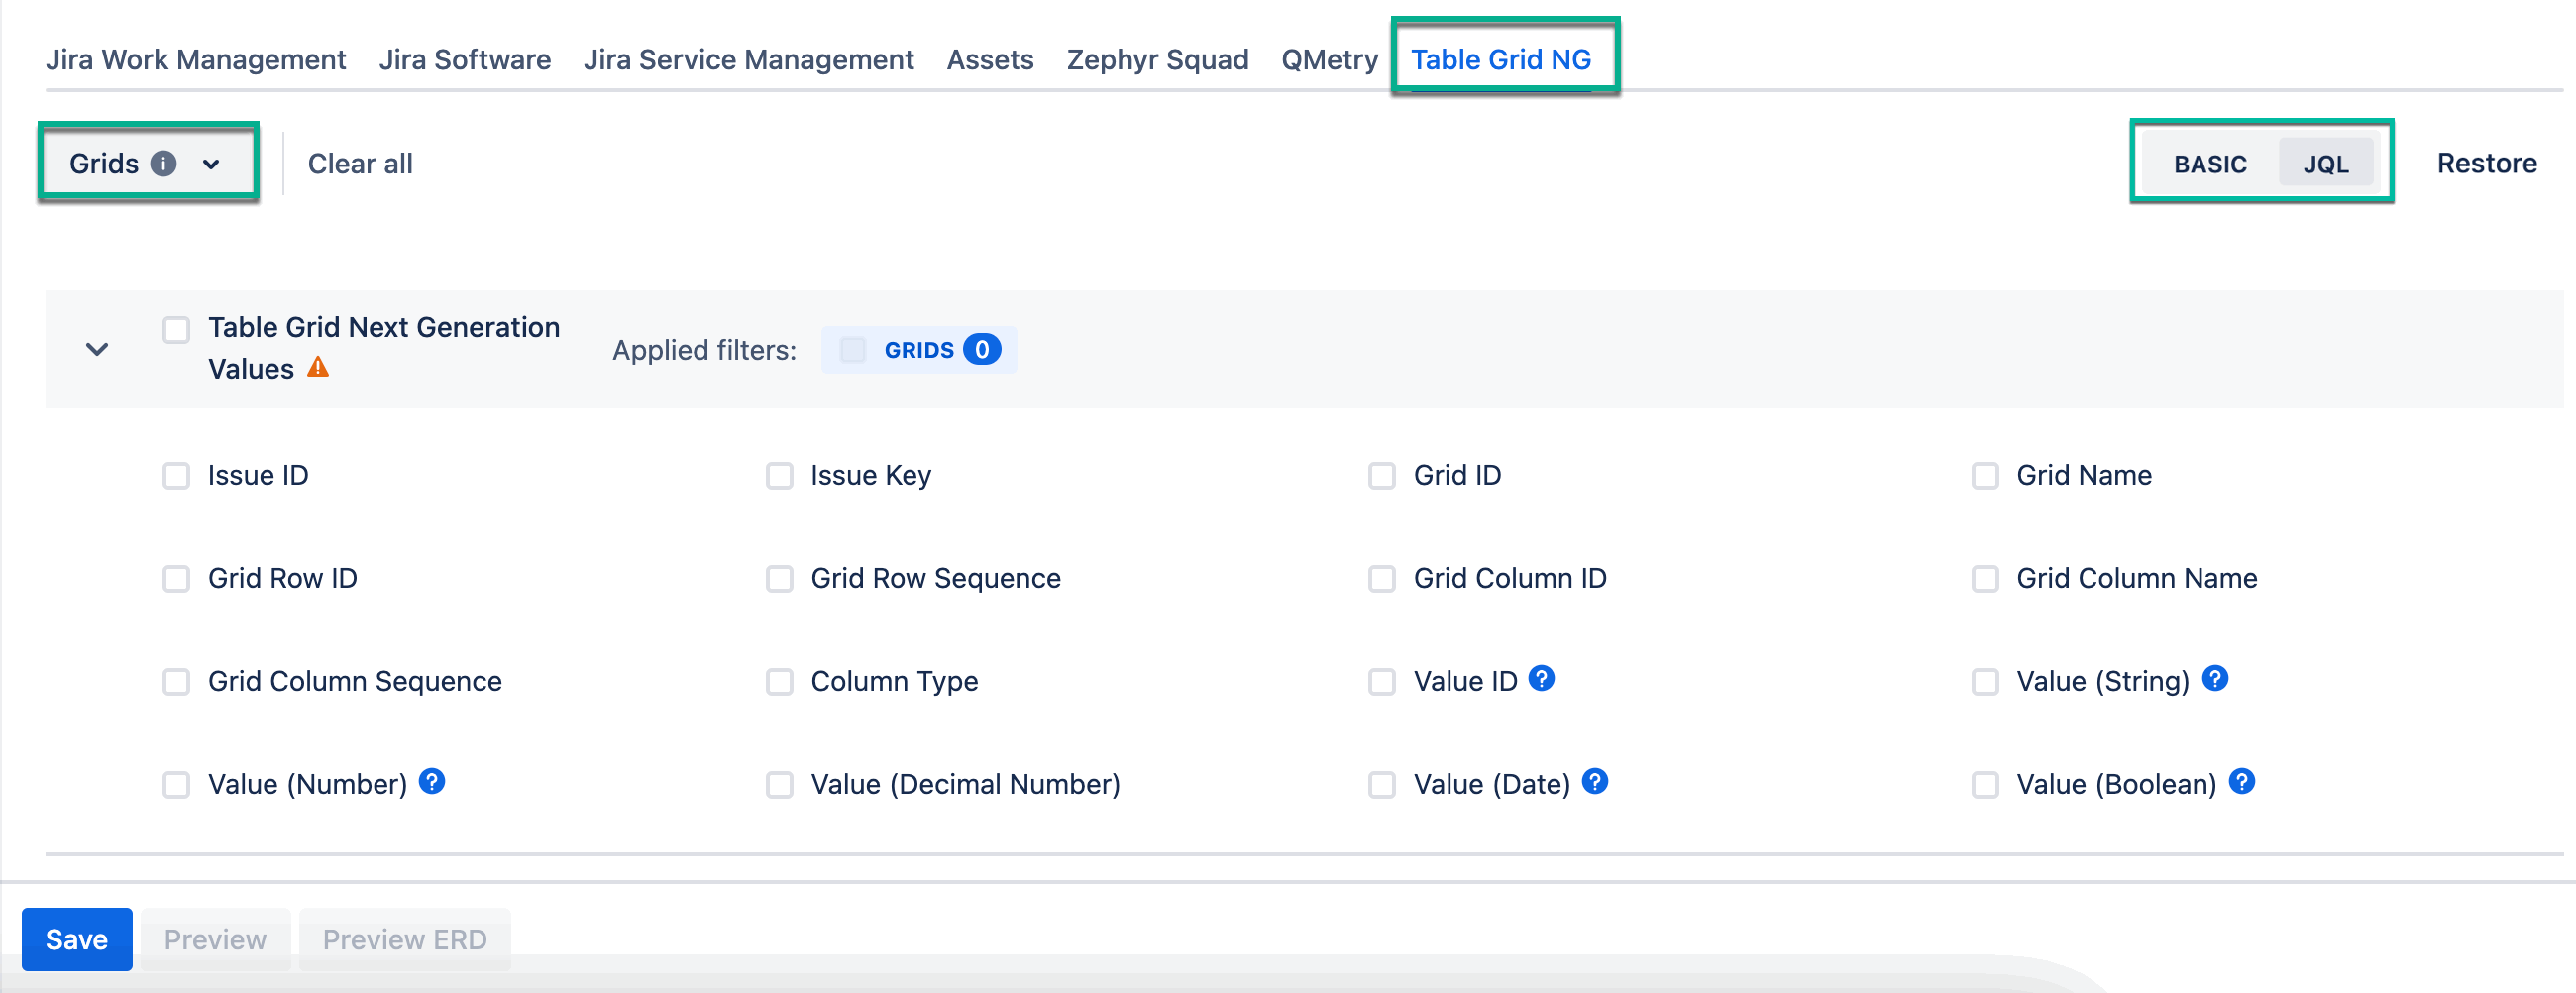The image size is (2576, 993).
Task: Switch to the Jira Service Management tab
Action: point(748,59)
